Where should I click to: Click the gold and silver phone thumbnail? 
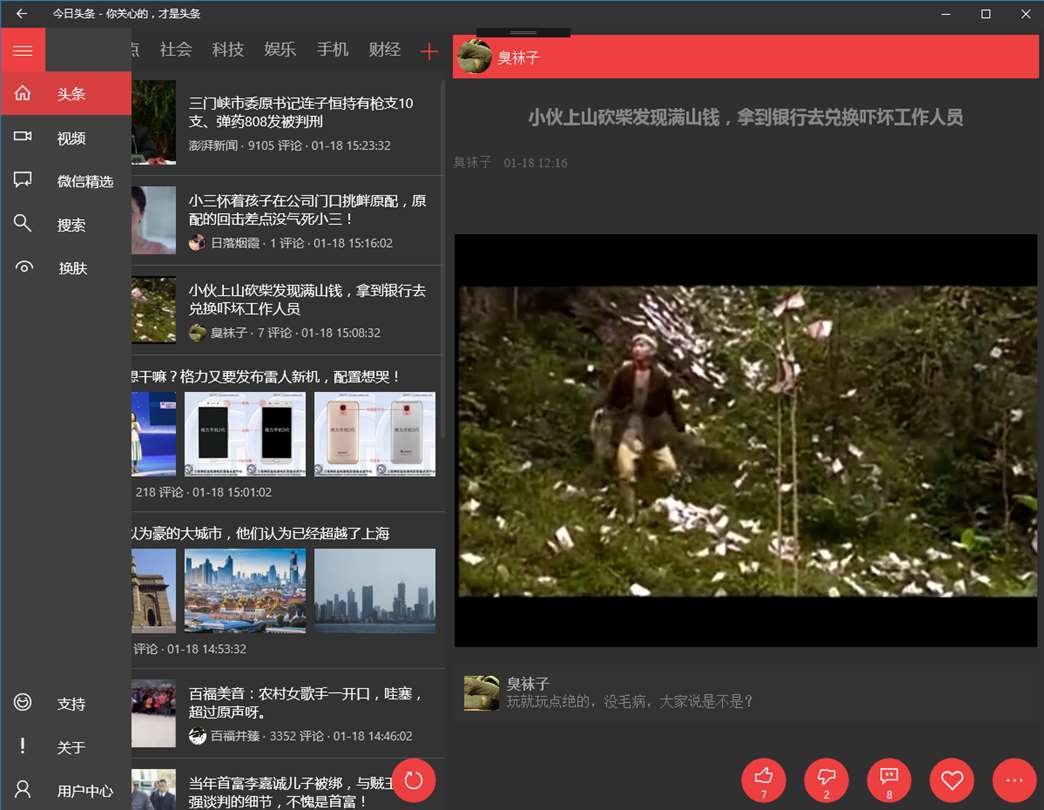[375, 434]
